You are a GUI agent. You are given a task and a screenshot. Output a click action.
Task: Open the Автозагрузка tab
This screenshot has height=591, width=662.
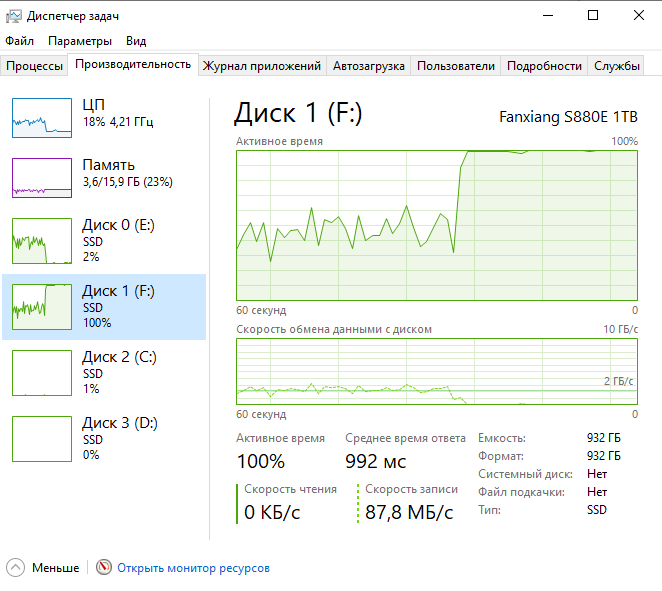coord(368,66)
